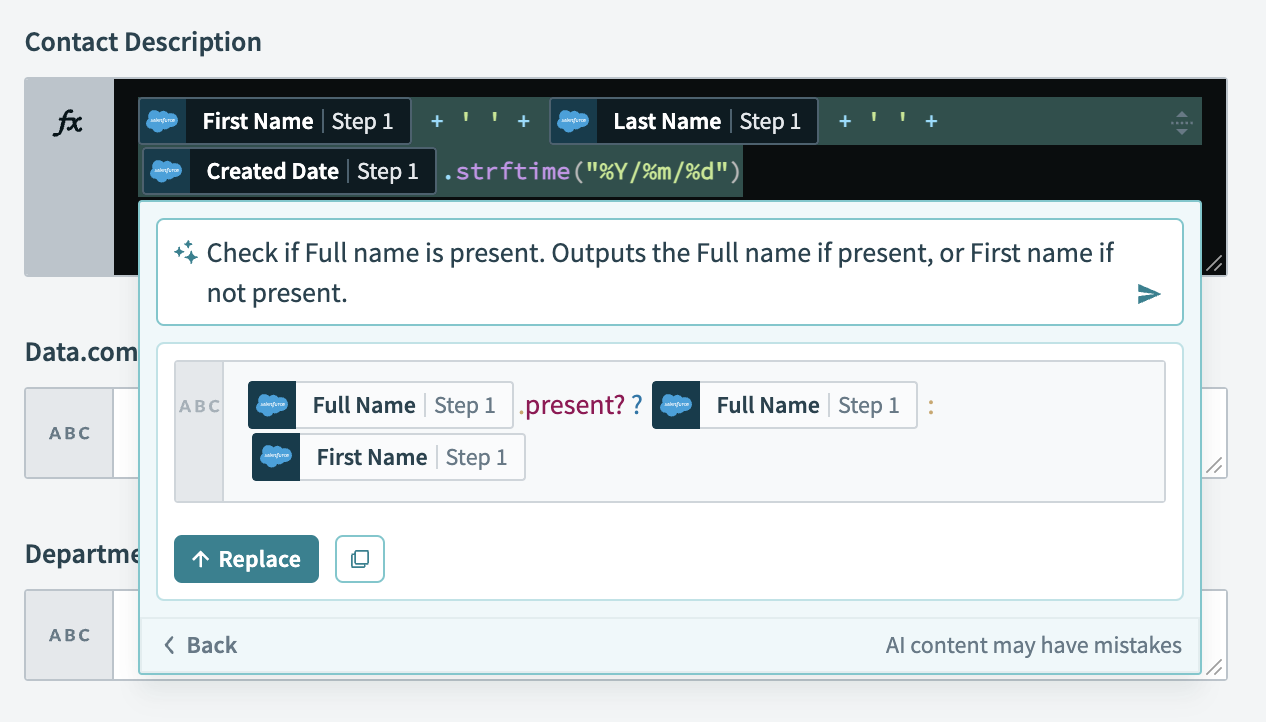Click Salesforce icon on Created Date pill
The height and width of the screenshot is (722, 1266).
pyautogui.click(x=167, y=171)
